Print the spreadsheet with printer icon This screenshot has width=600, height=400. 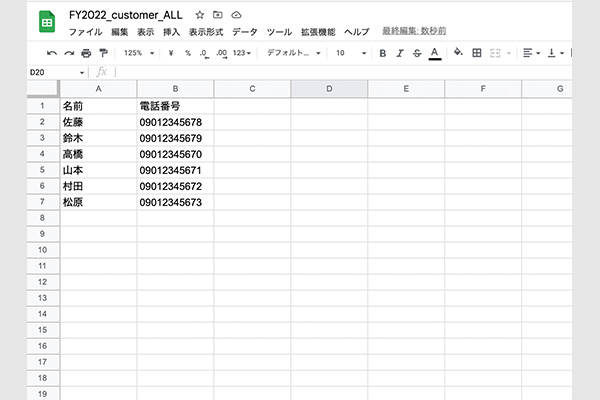[86, 53]
